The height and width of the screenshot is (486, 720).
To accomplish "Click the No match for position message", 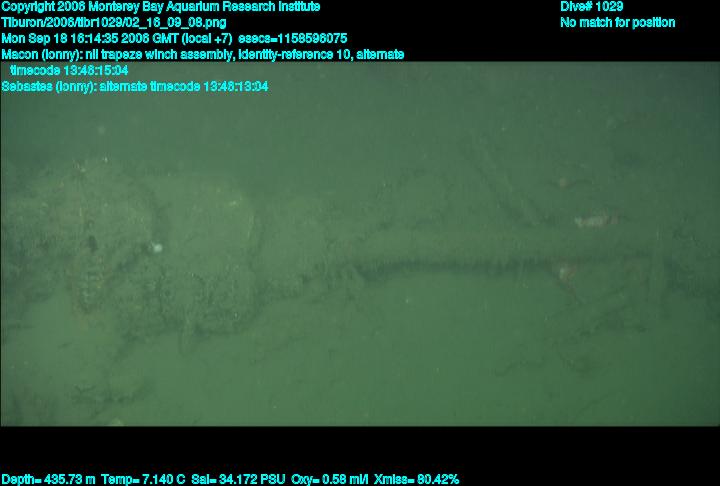I will coord(617,22).
